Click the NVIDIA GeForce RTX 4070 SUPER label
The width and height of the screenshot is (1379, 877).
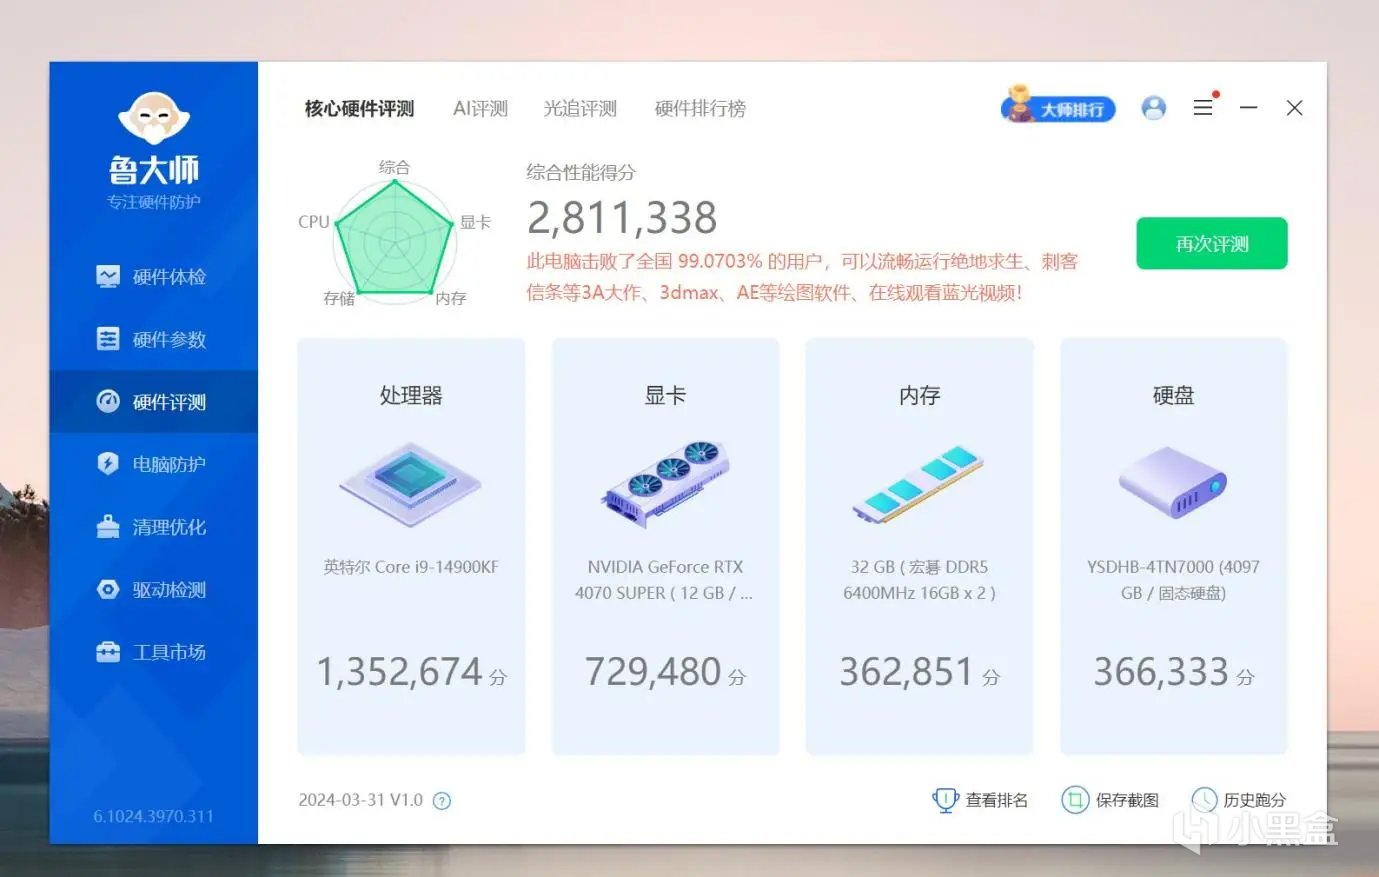[665, 580]
